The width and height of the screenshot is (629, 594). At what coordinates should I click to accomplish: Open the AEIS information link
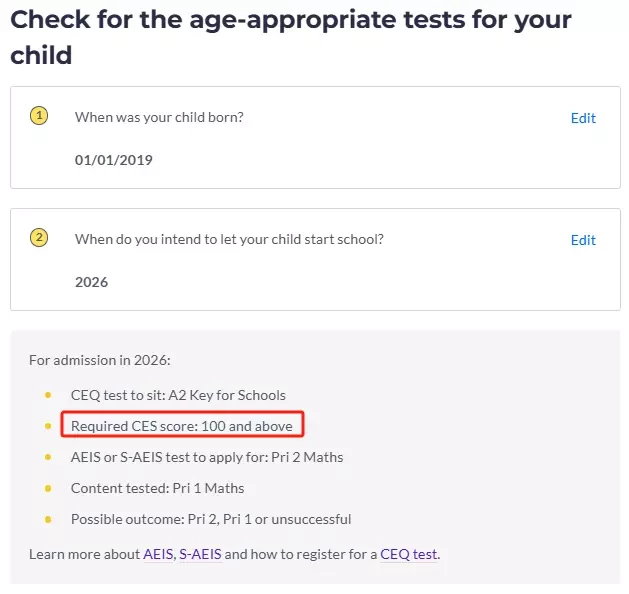(158, 554)
